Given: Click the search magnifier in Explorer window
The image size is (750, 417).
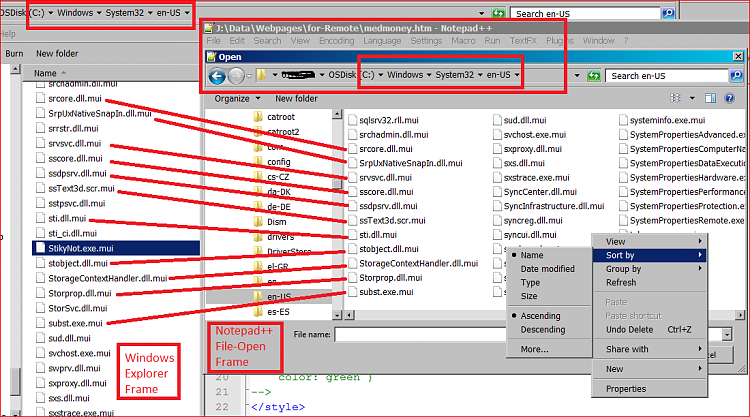Looking at the screenshot, I should (668, 13).
